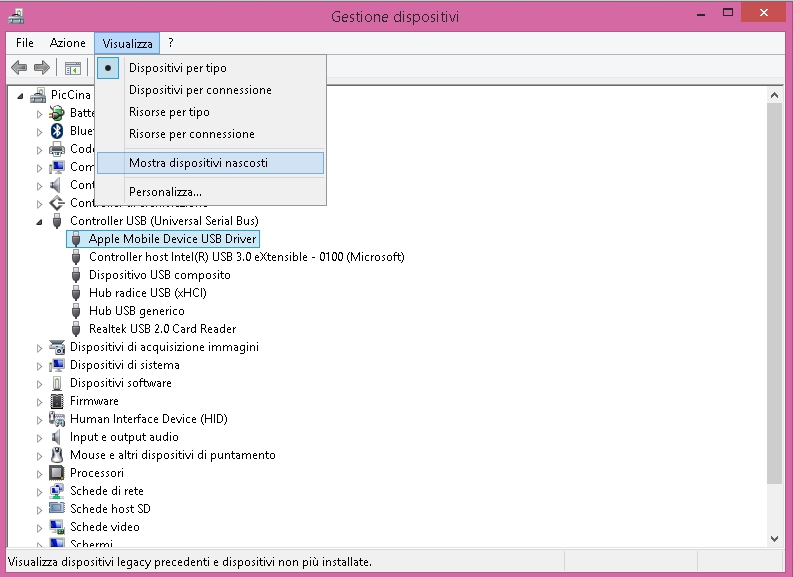Enable Mostra dispositivi nascosti

click(x=198, y=162)
